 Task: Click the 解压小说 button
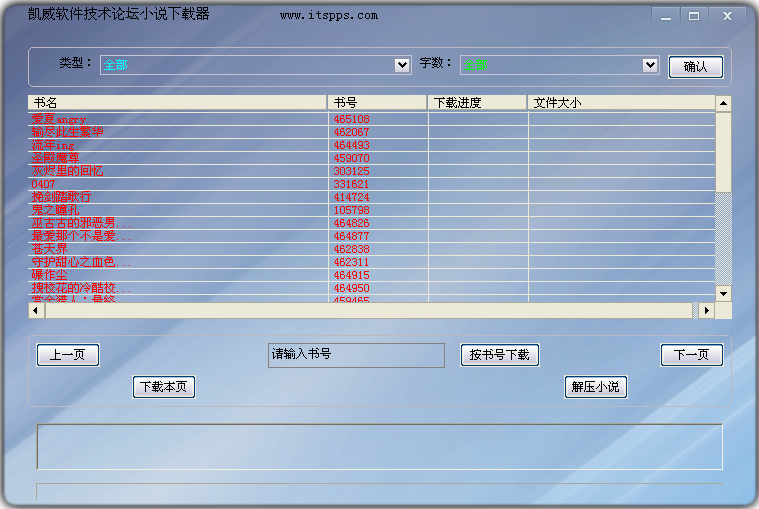[596, 387]
